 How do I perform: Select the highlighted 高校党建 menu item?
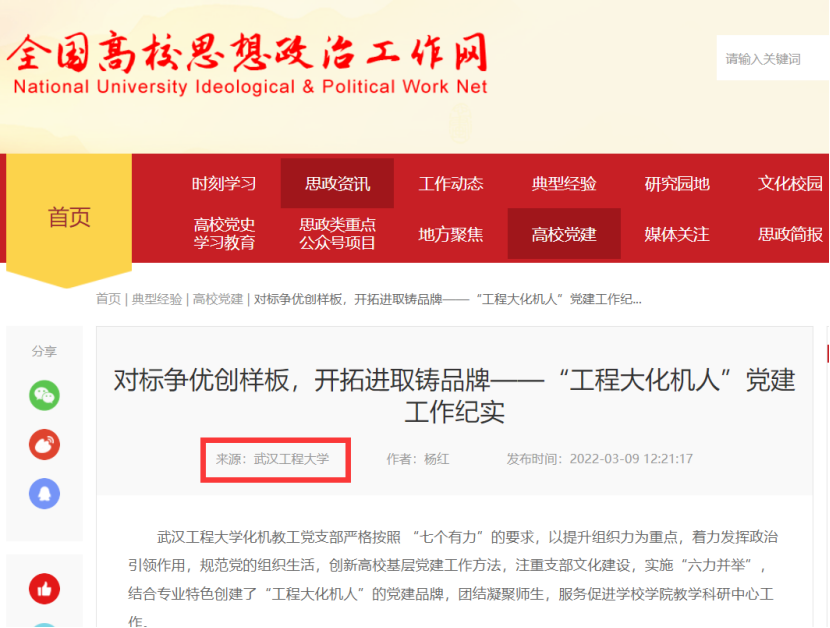564,234
